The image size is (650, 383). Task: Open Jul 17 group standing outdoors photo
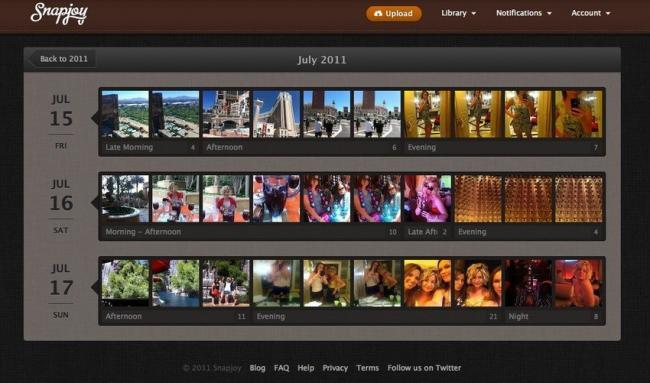(x=226, y=283)
